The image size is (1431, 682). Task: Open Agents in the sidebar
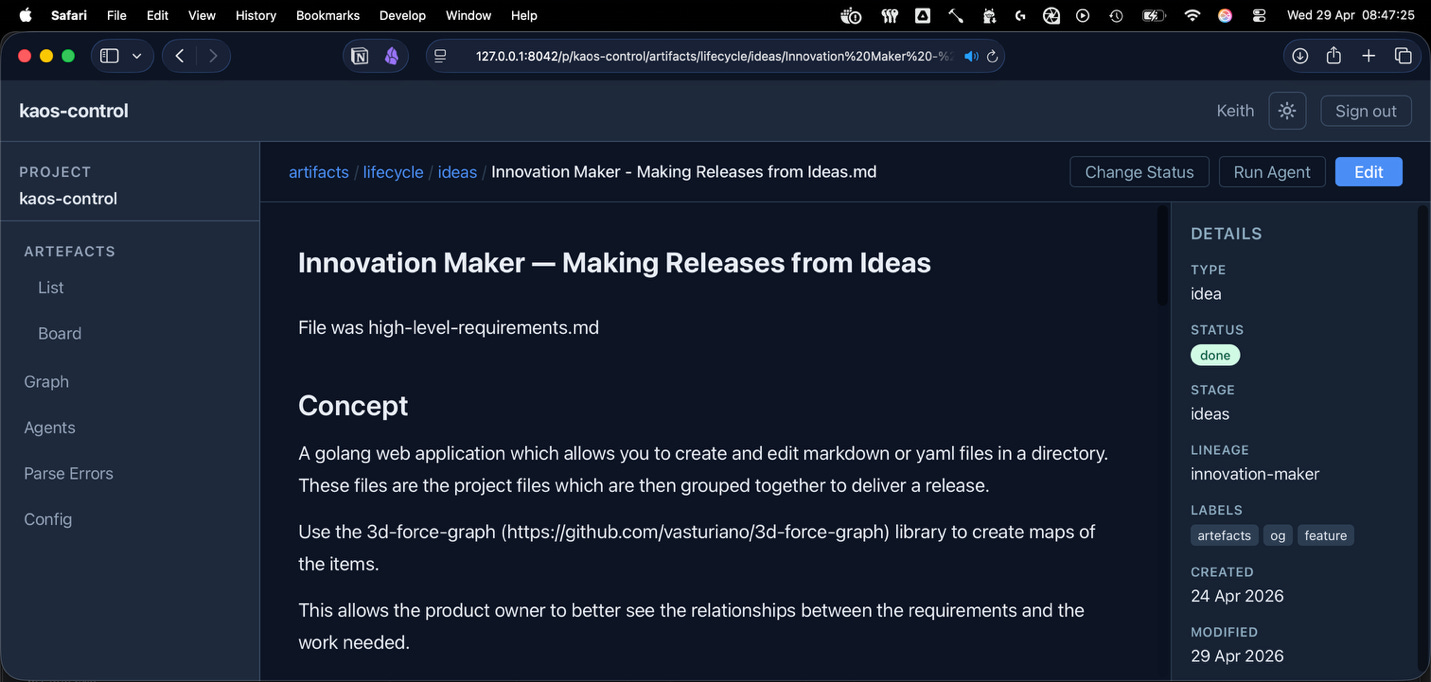[50, 428]
